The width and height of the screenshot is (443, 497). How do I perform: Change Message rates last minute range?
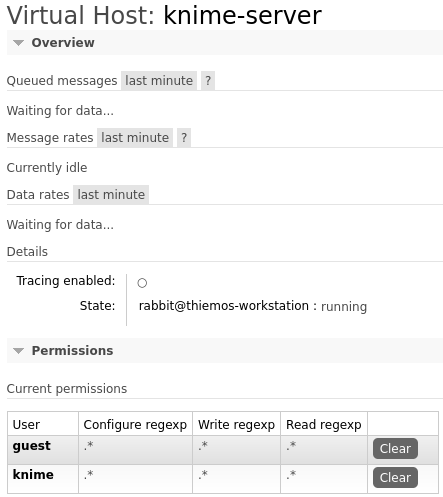135,138
